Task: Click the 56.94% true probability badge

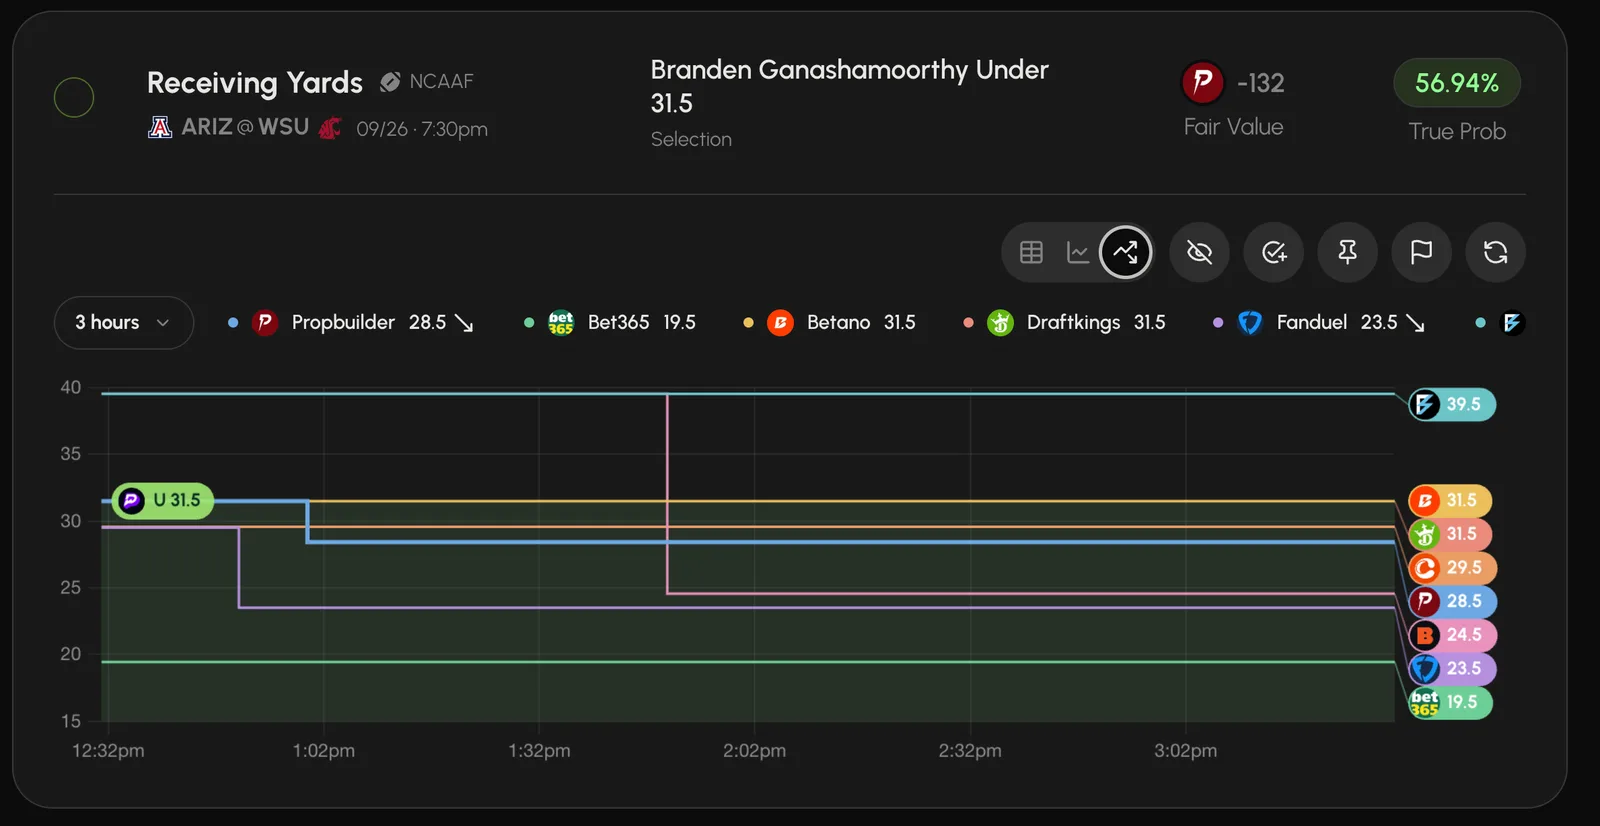Action: click(x=1457, y=83)
